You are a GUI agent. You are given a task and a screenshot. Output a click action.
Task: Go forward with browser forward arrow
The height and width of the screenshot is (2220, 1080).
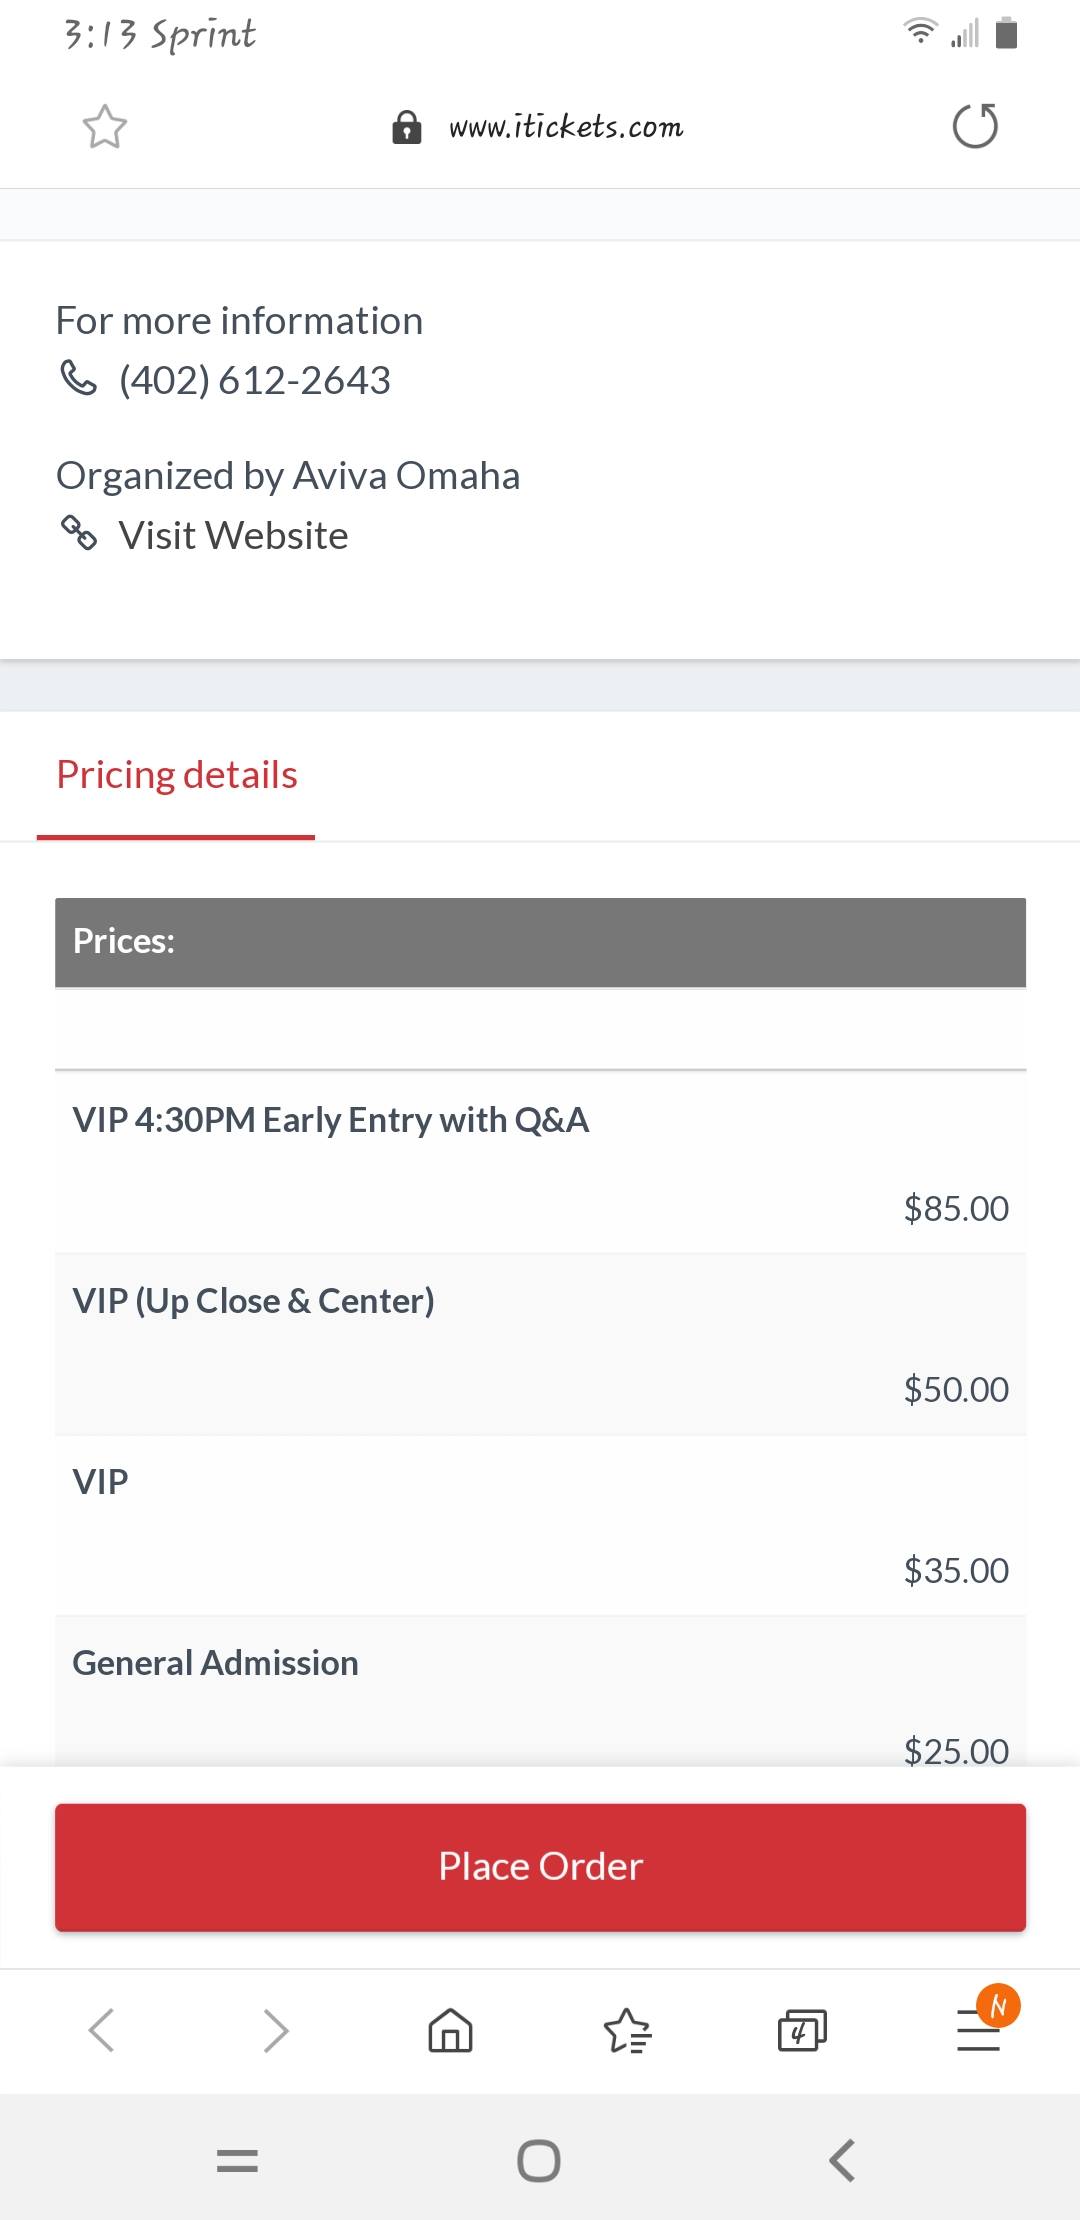(276, 2030)
